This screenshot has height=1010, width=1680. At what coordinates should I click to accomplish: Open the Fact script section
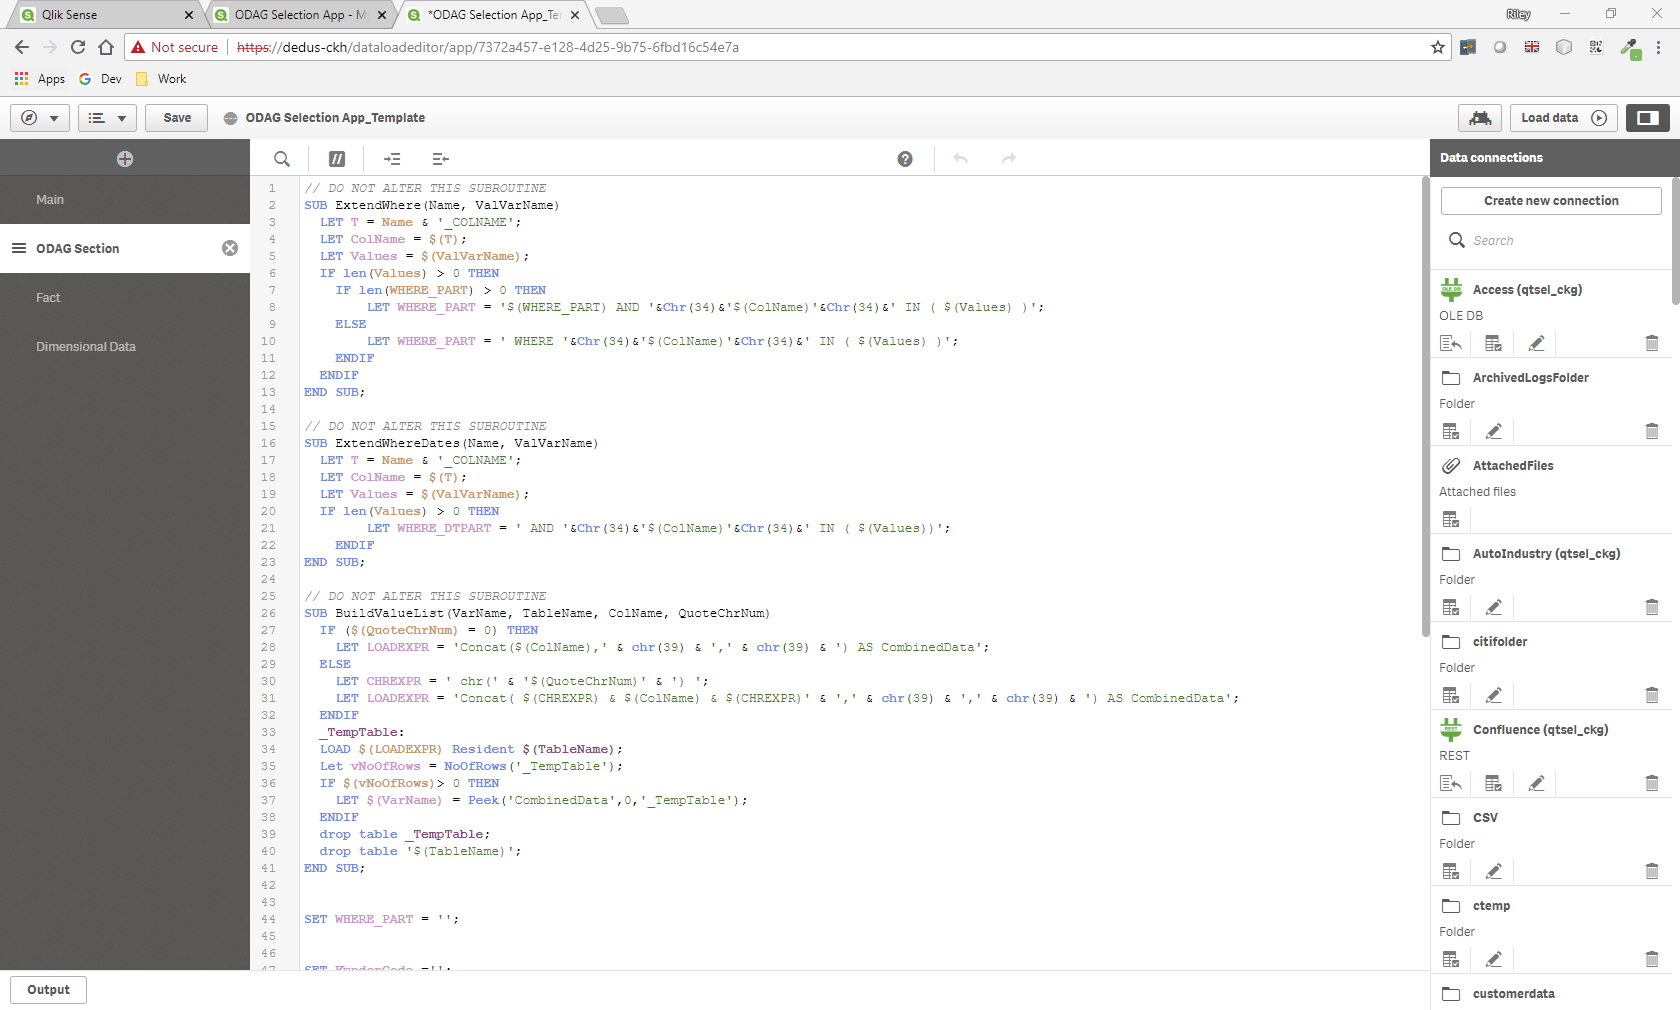125,298
